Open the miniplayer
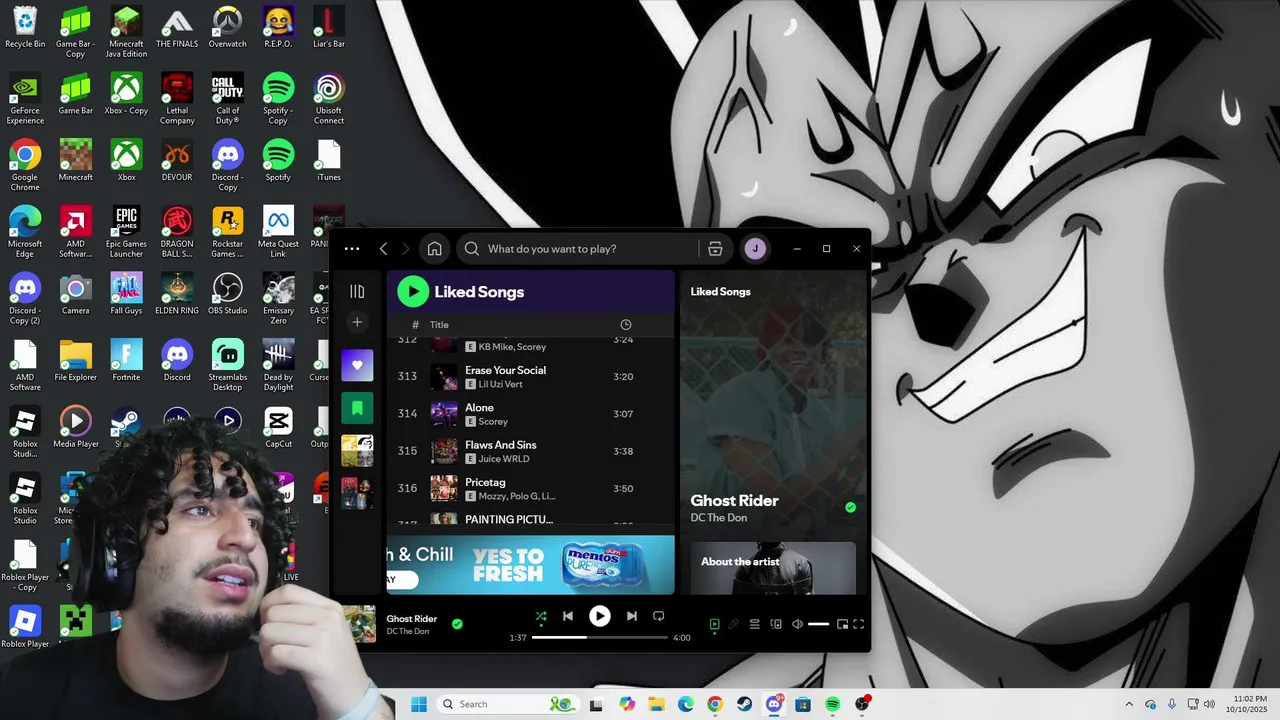The image size is (1280, 720). coord(842,624)
